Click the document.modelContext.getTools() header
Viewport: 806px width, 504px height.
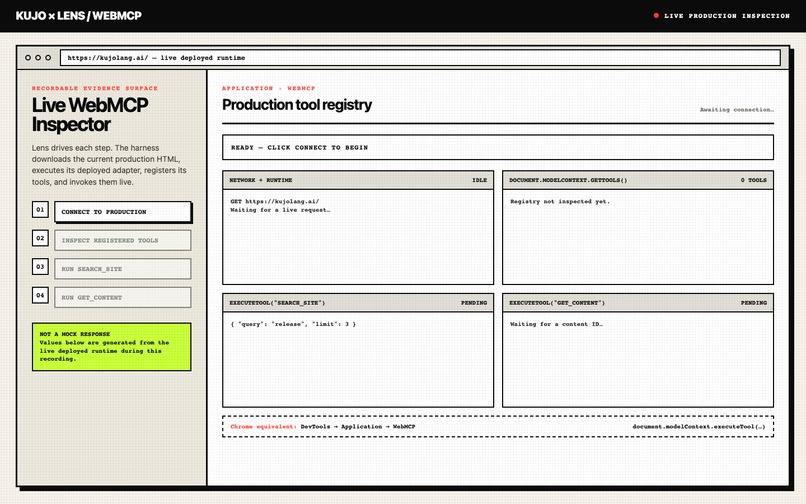[637, 180]
